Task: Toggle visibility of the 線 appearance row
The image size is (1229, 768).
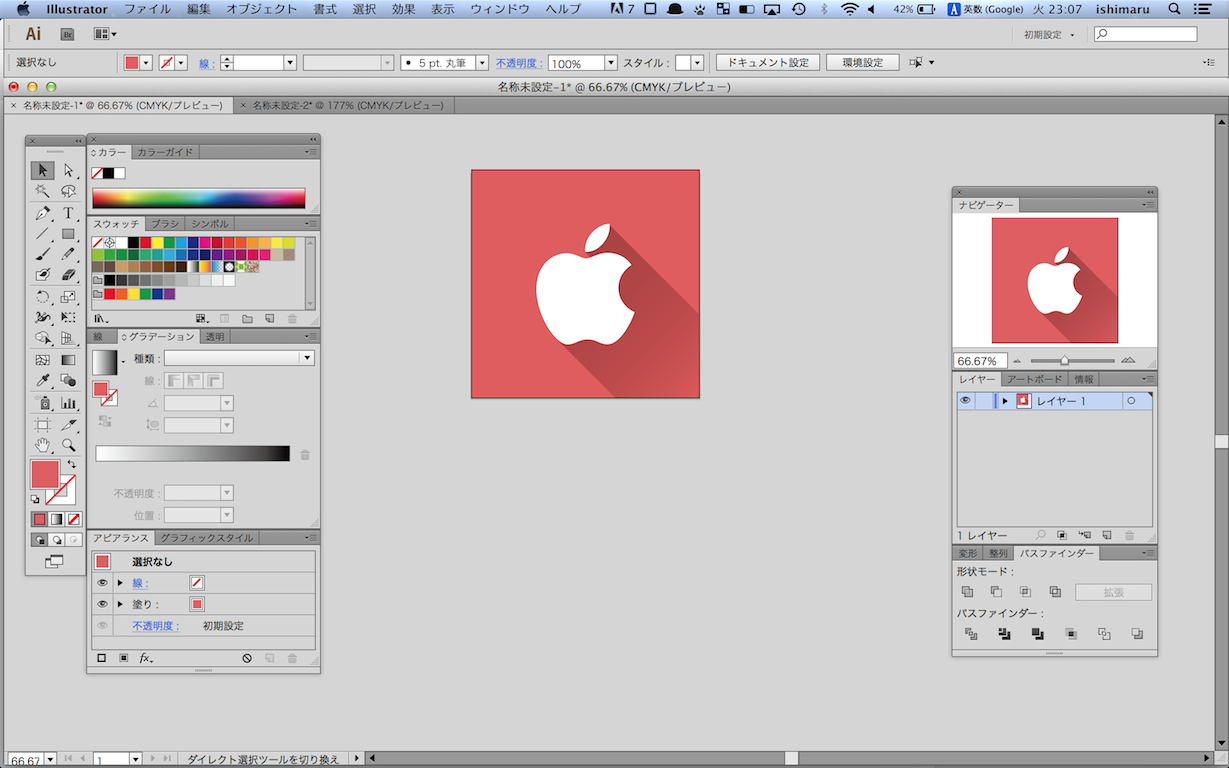Action: tap(102, 583)
